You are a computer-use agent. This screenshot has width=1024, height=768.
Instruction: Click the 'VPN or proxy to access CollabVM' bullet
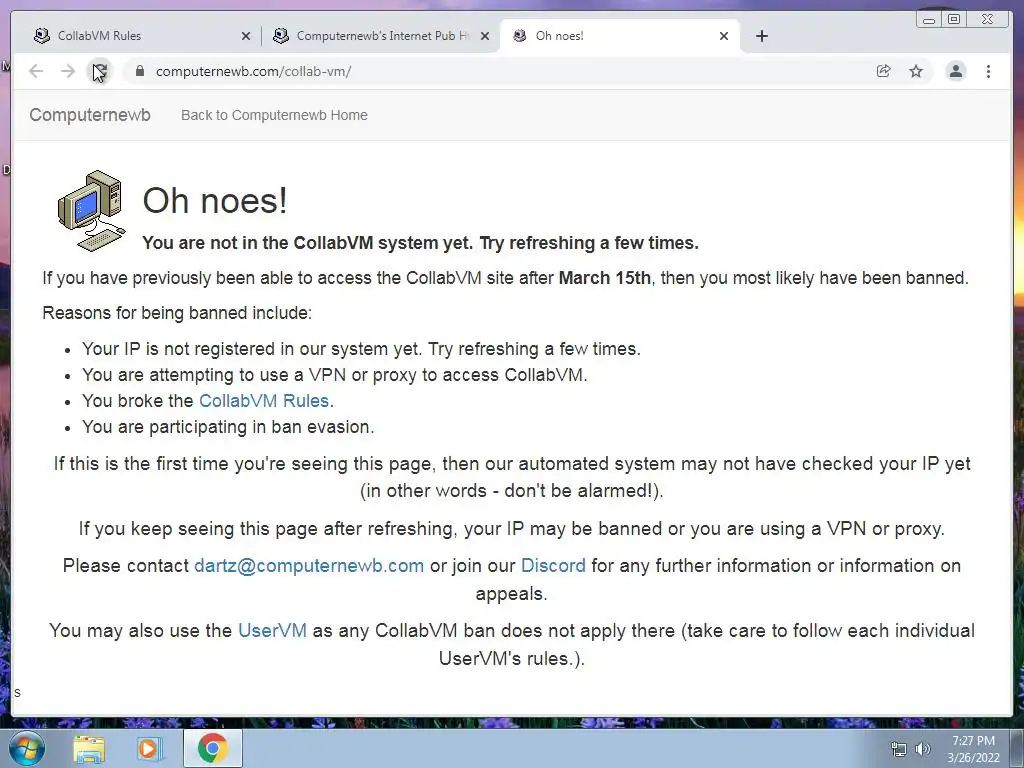pos(334,375)
